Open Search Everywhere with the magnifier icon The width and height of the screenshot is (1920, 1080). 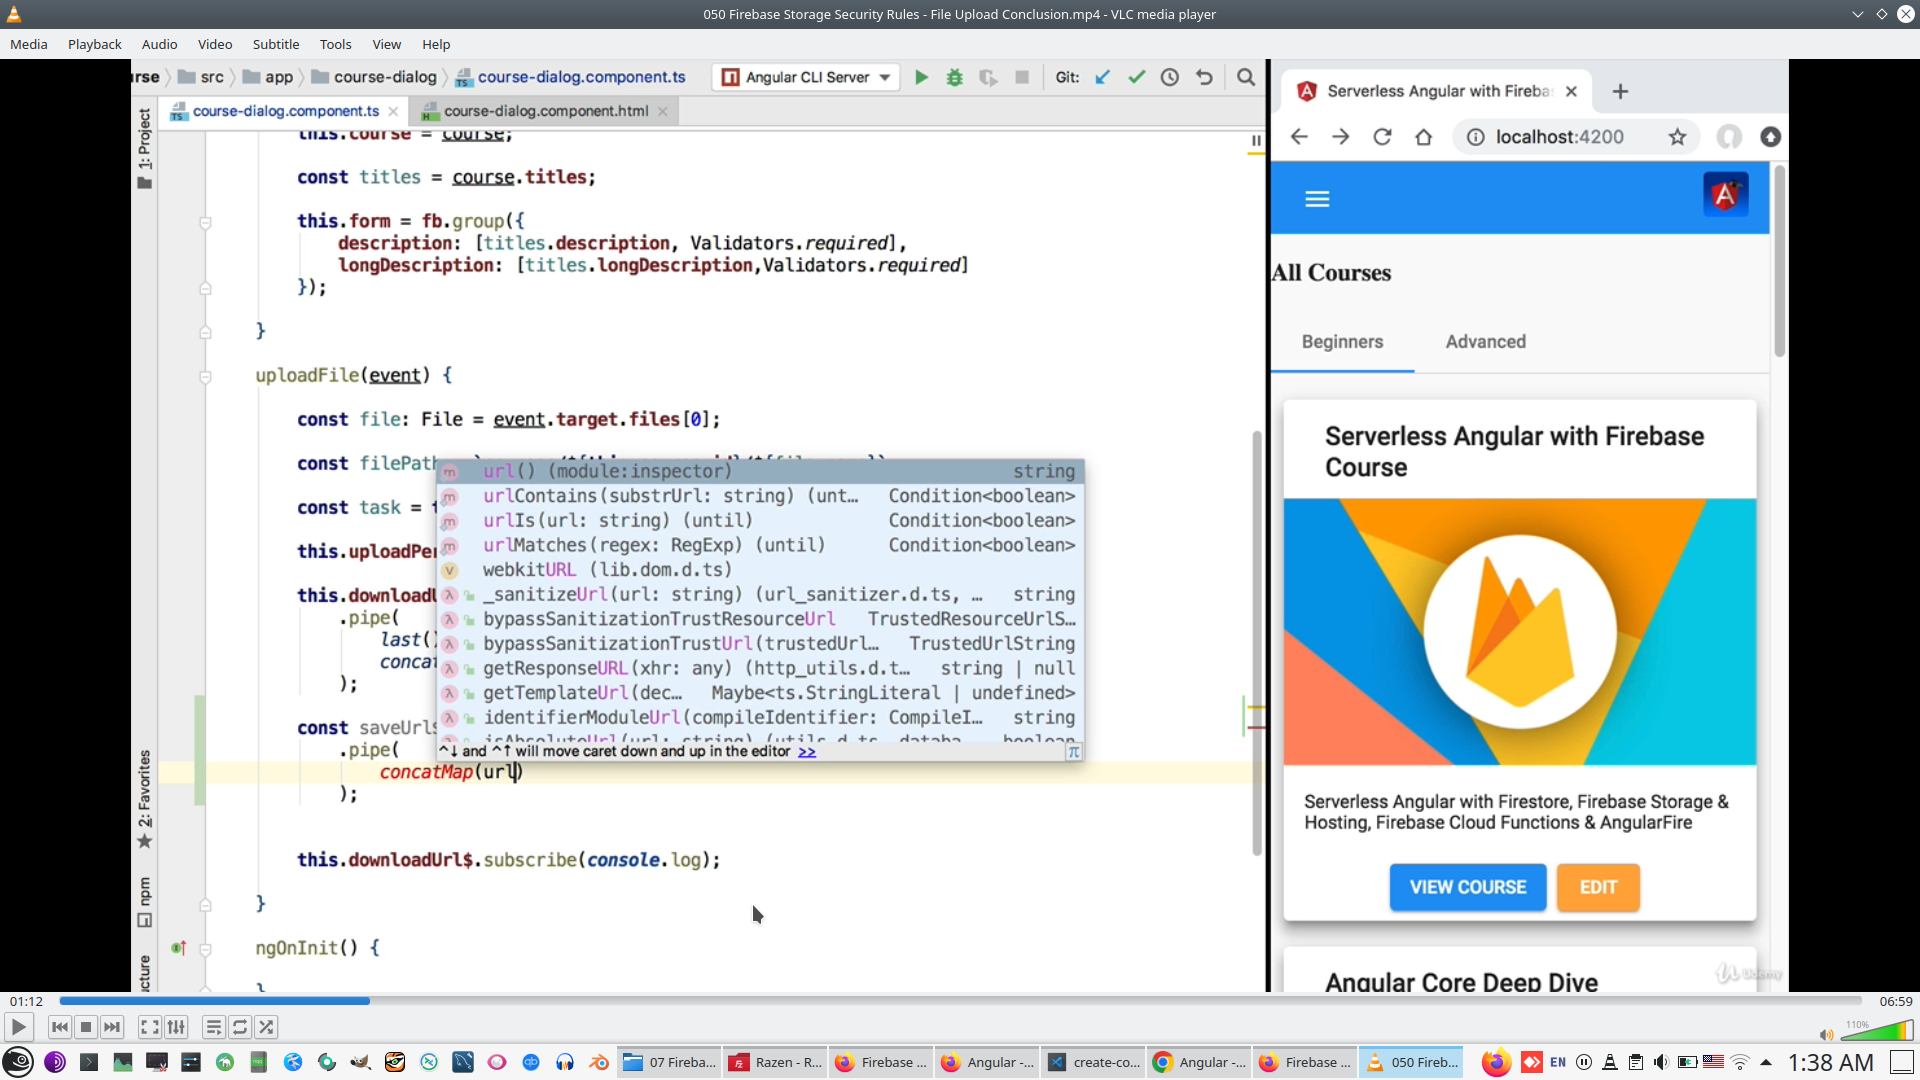tap(1246, 76)
